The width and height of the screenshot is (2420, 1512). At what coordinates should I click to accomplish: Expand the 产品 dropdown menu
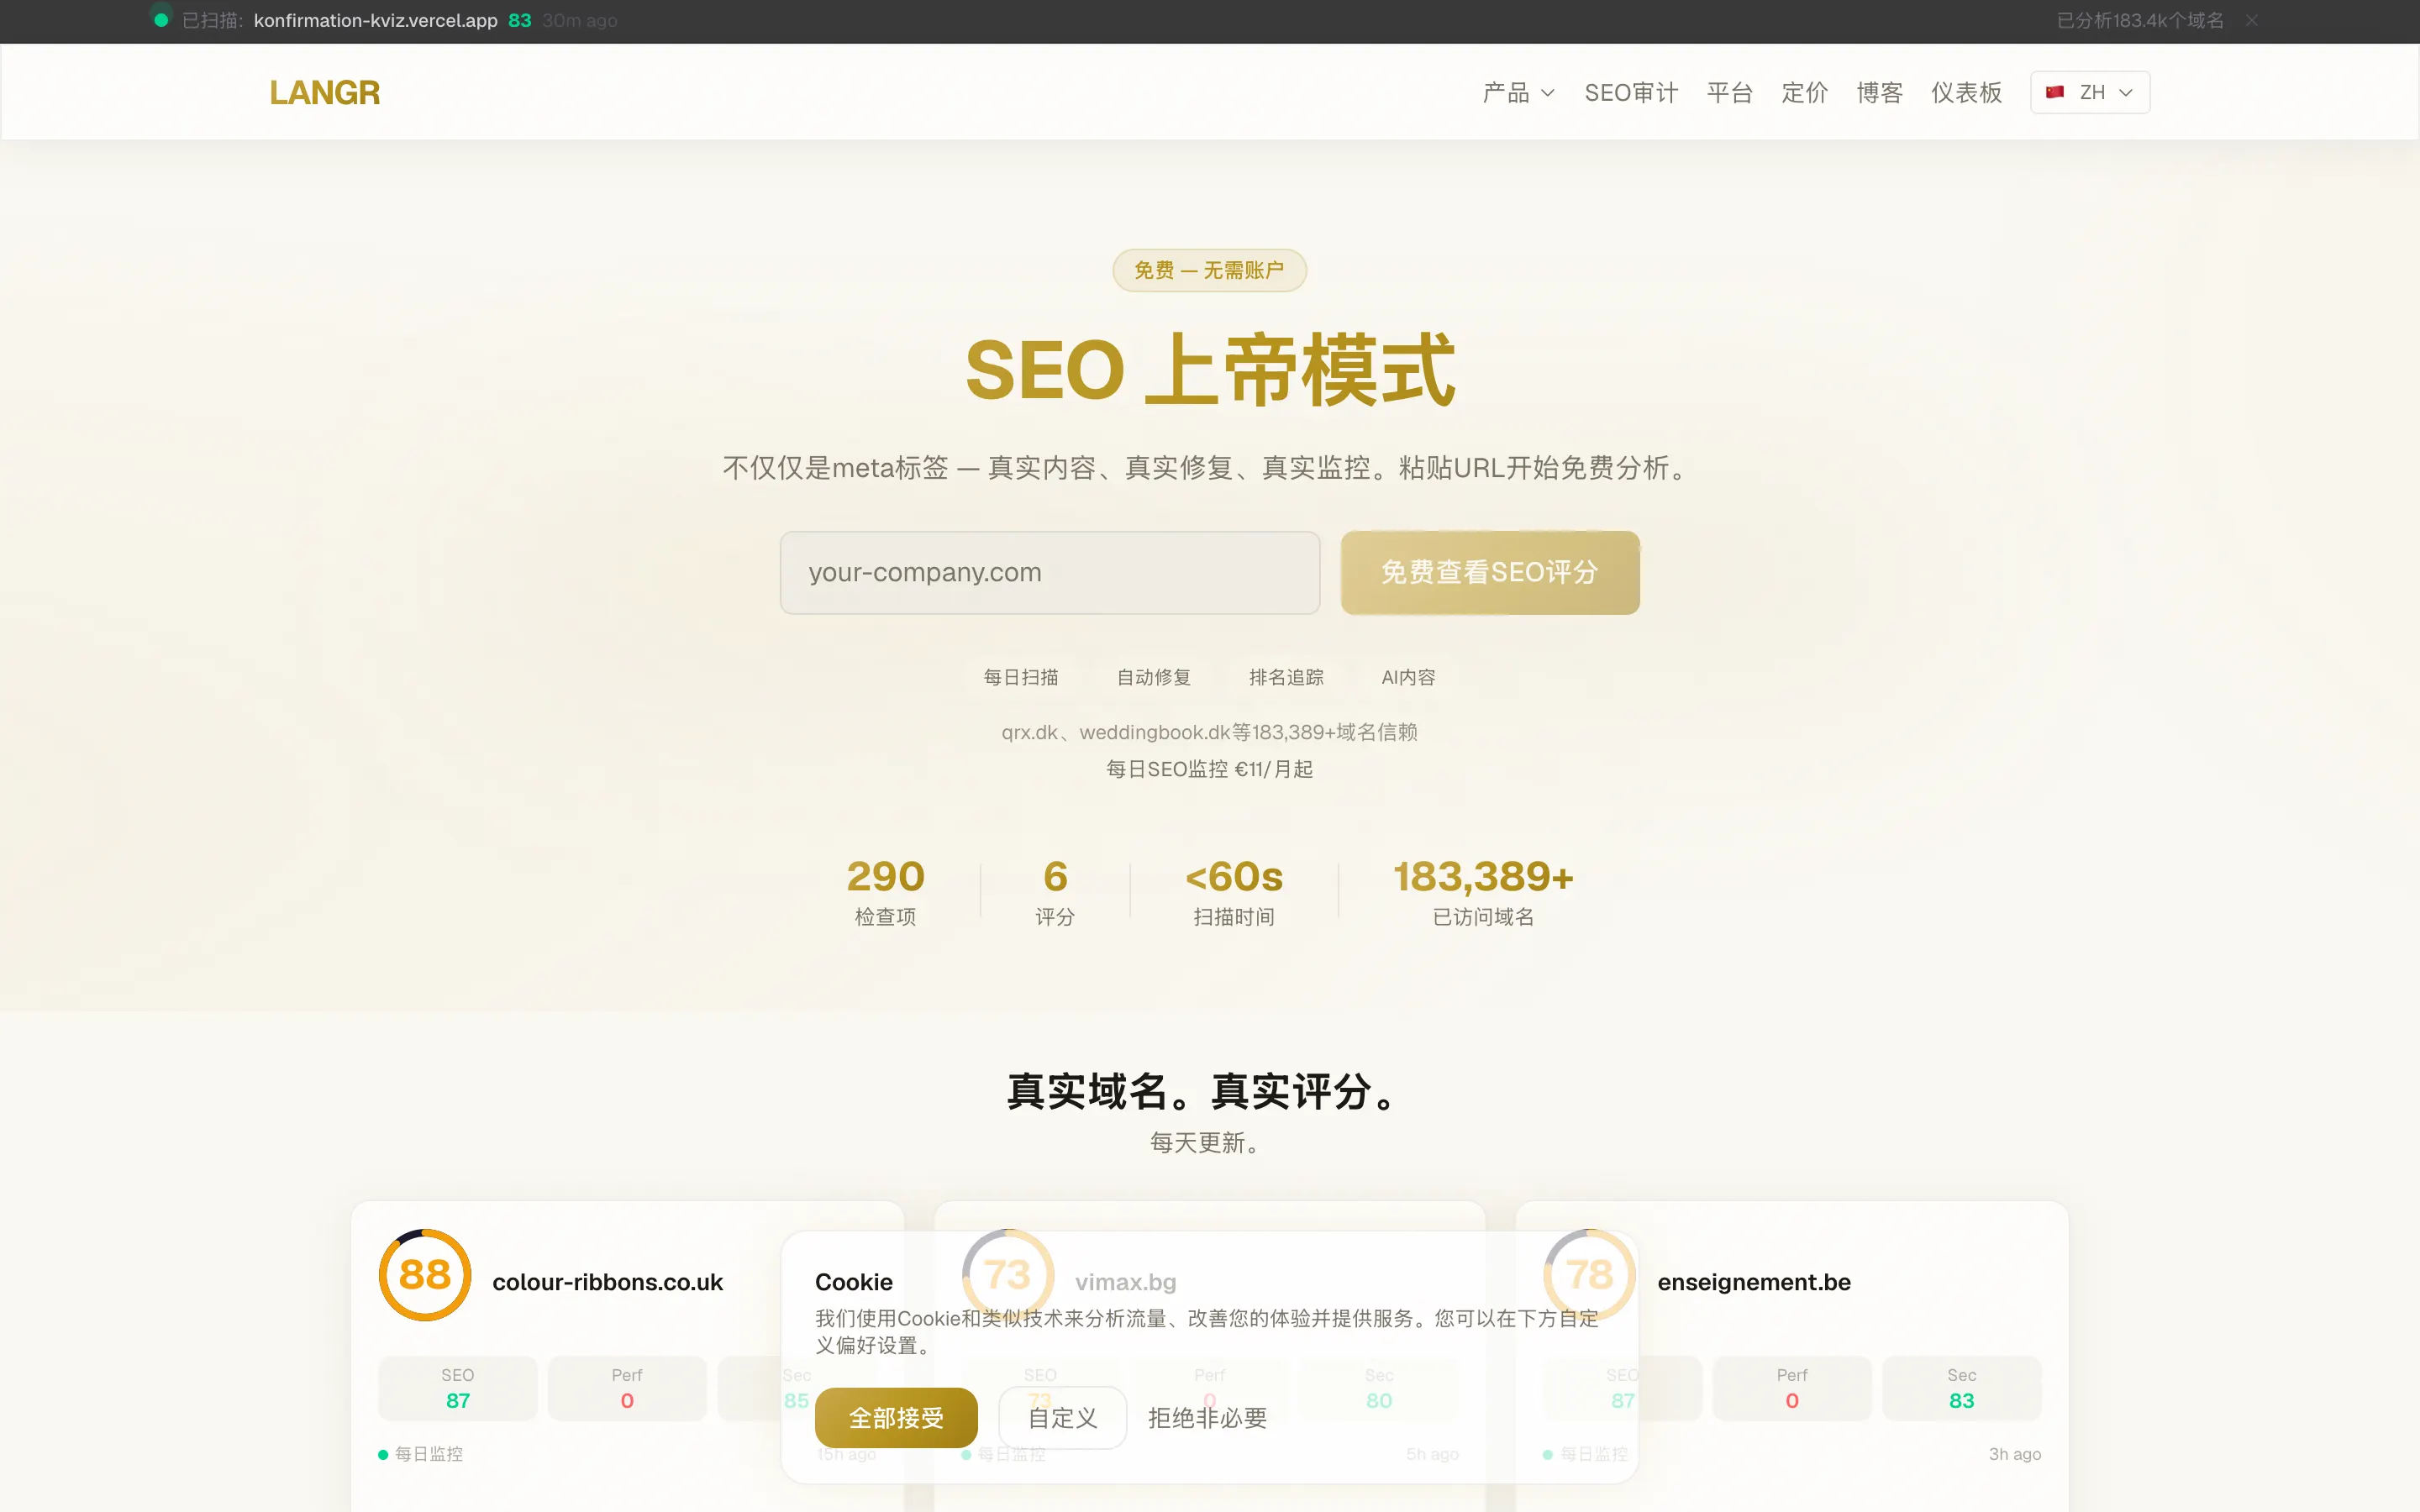coord(1518,92)
